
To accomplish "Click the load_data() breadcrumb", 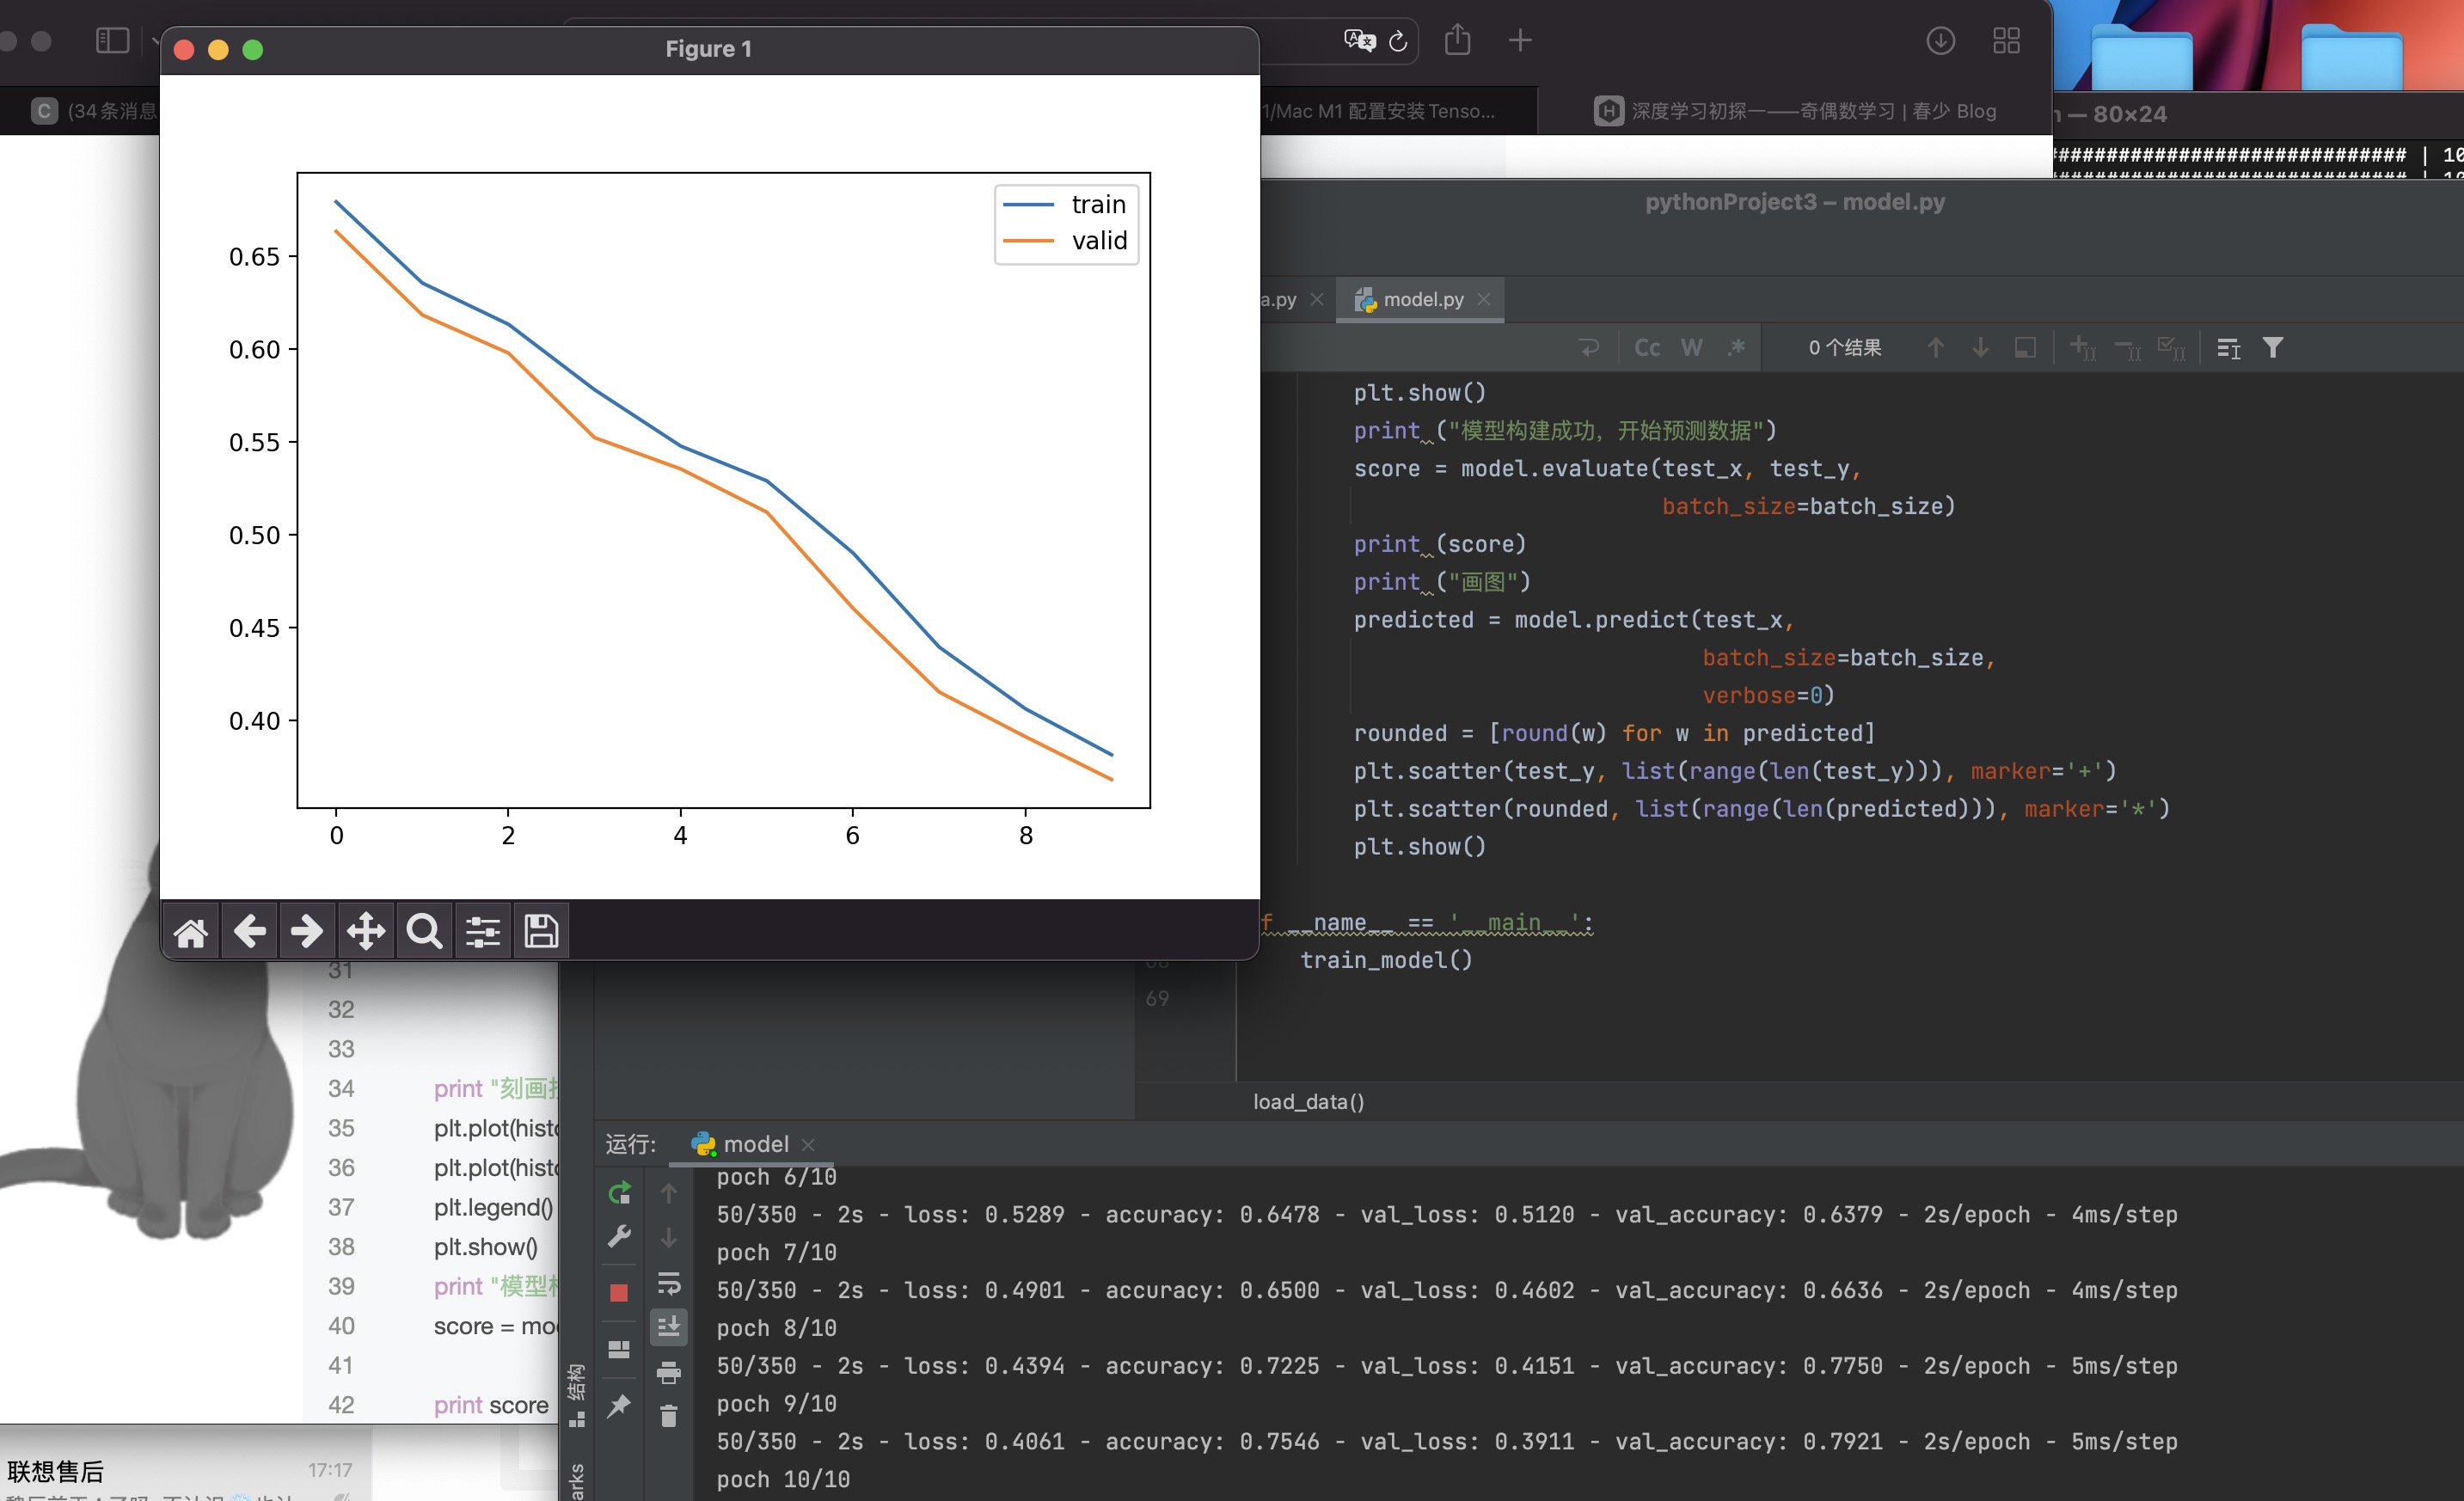I will click(x=1308, y=1101).
